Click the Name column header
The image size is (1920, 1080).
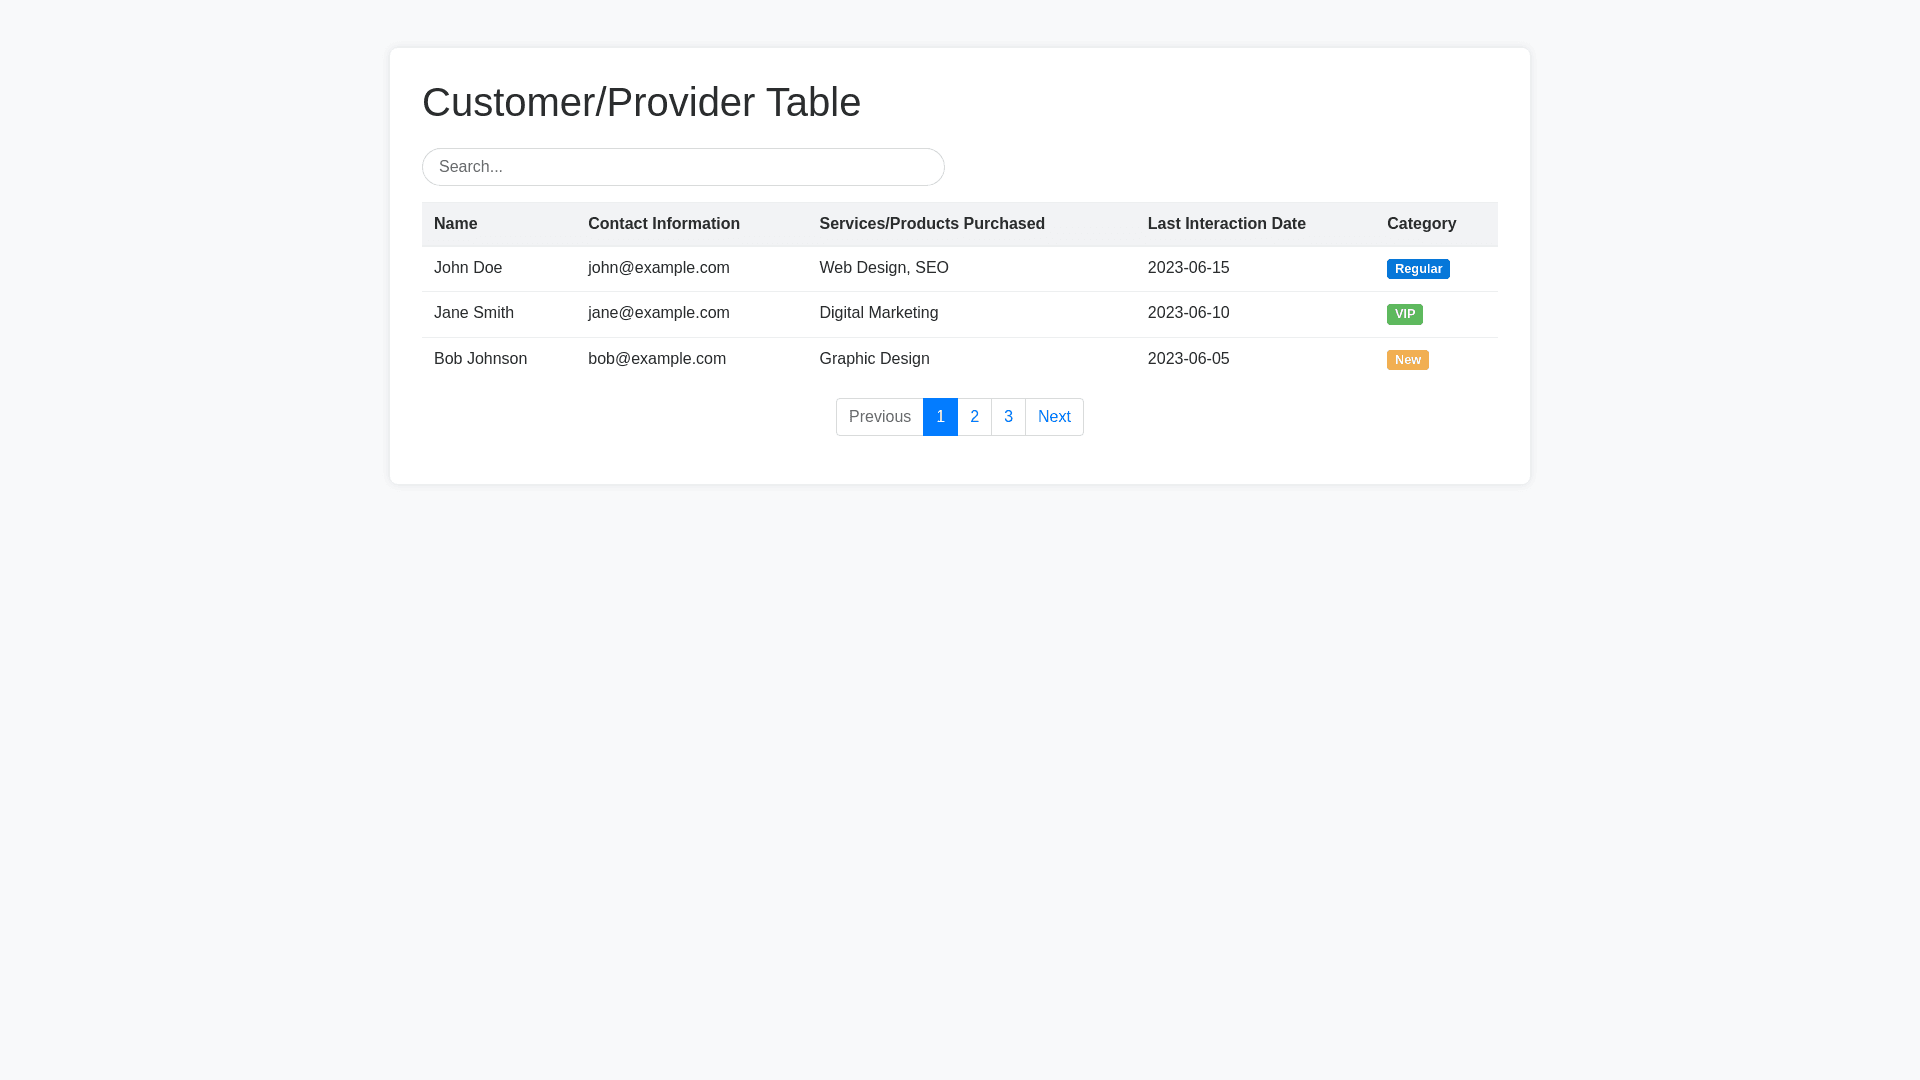[456, 224]
